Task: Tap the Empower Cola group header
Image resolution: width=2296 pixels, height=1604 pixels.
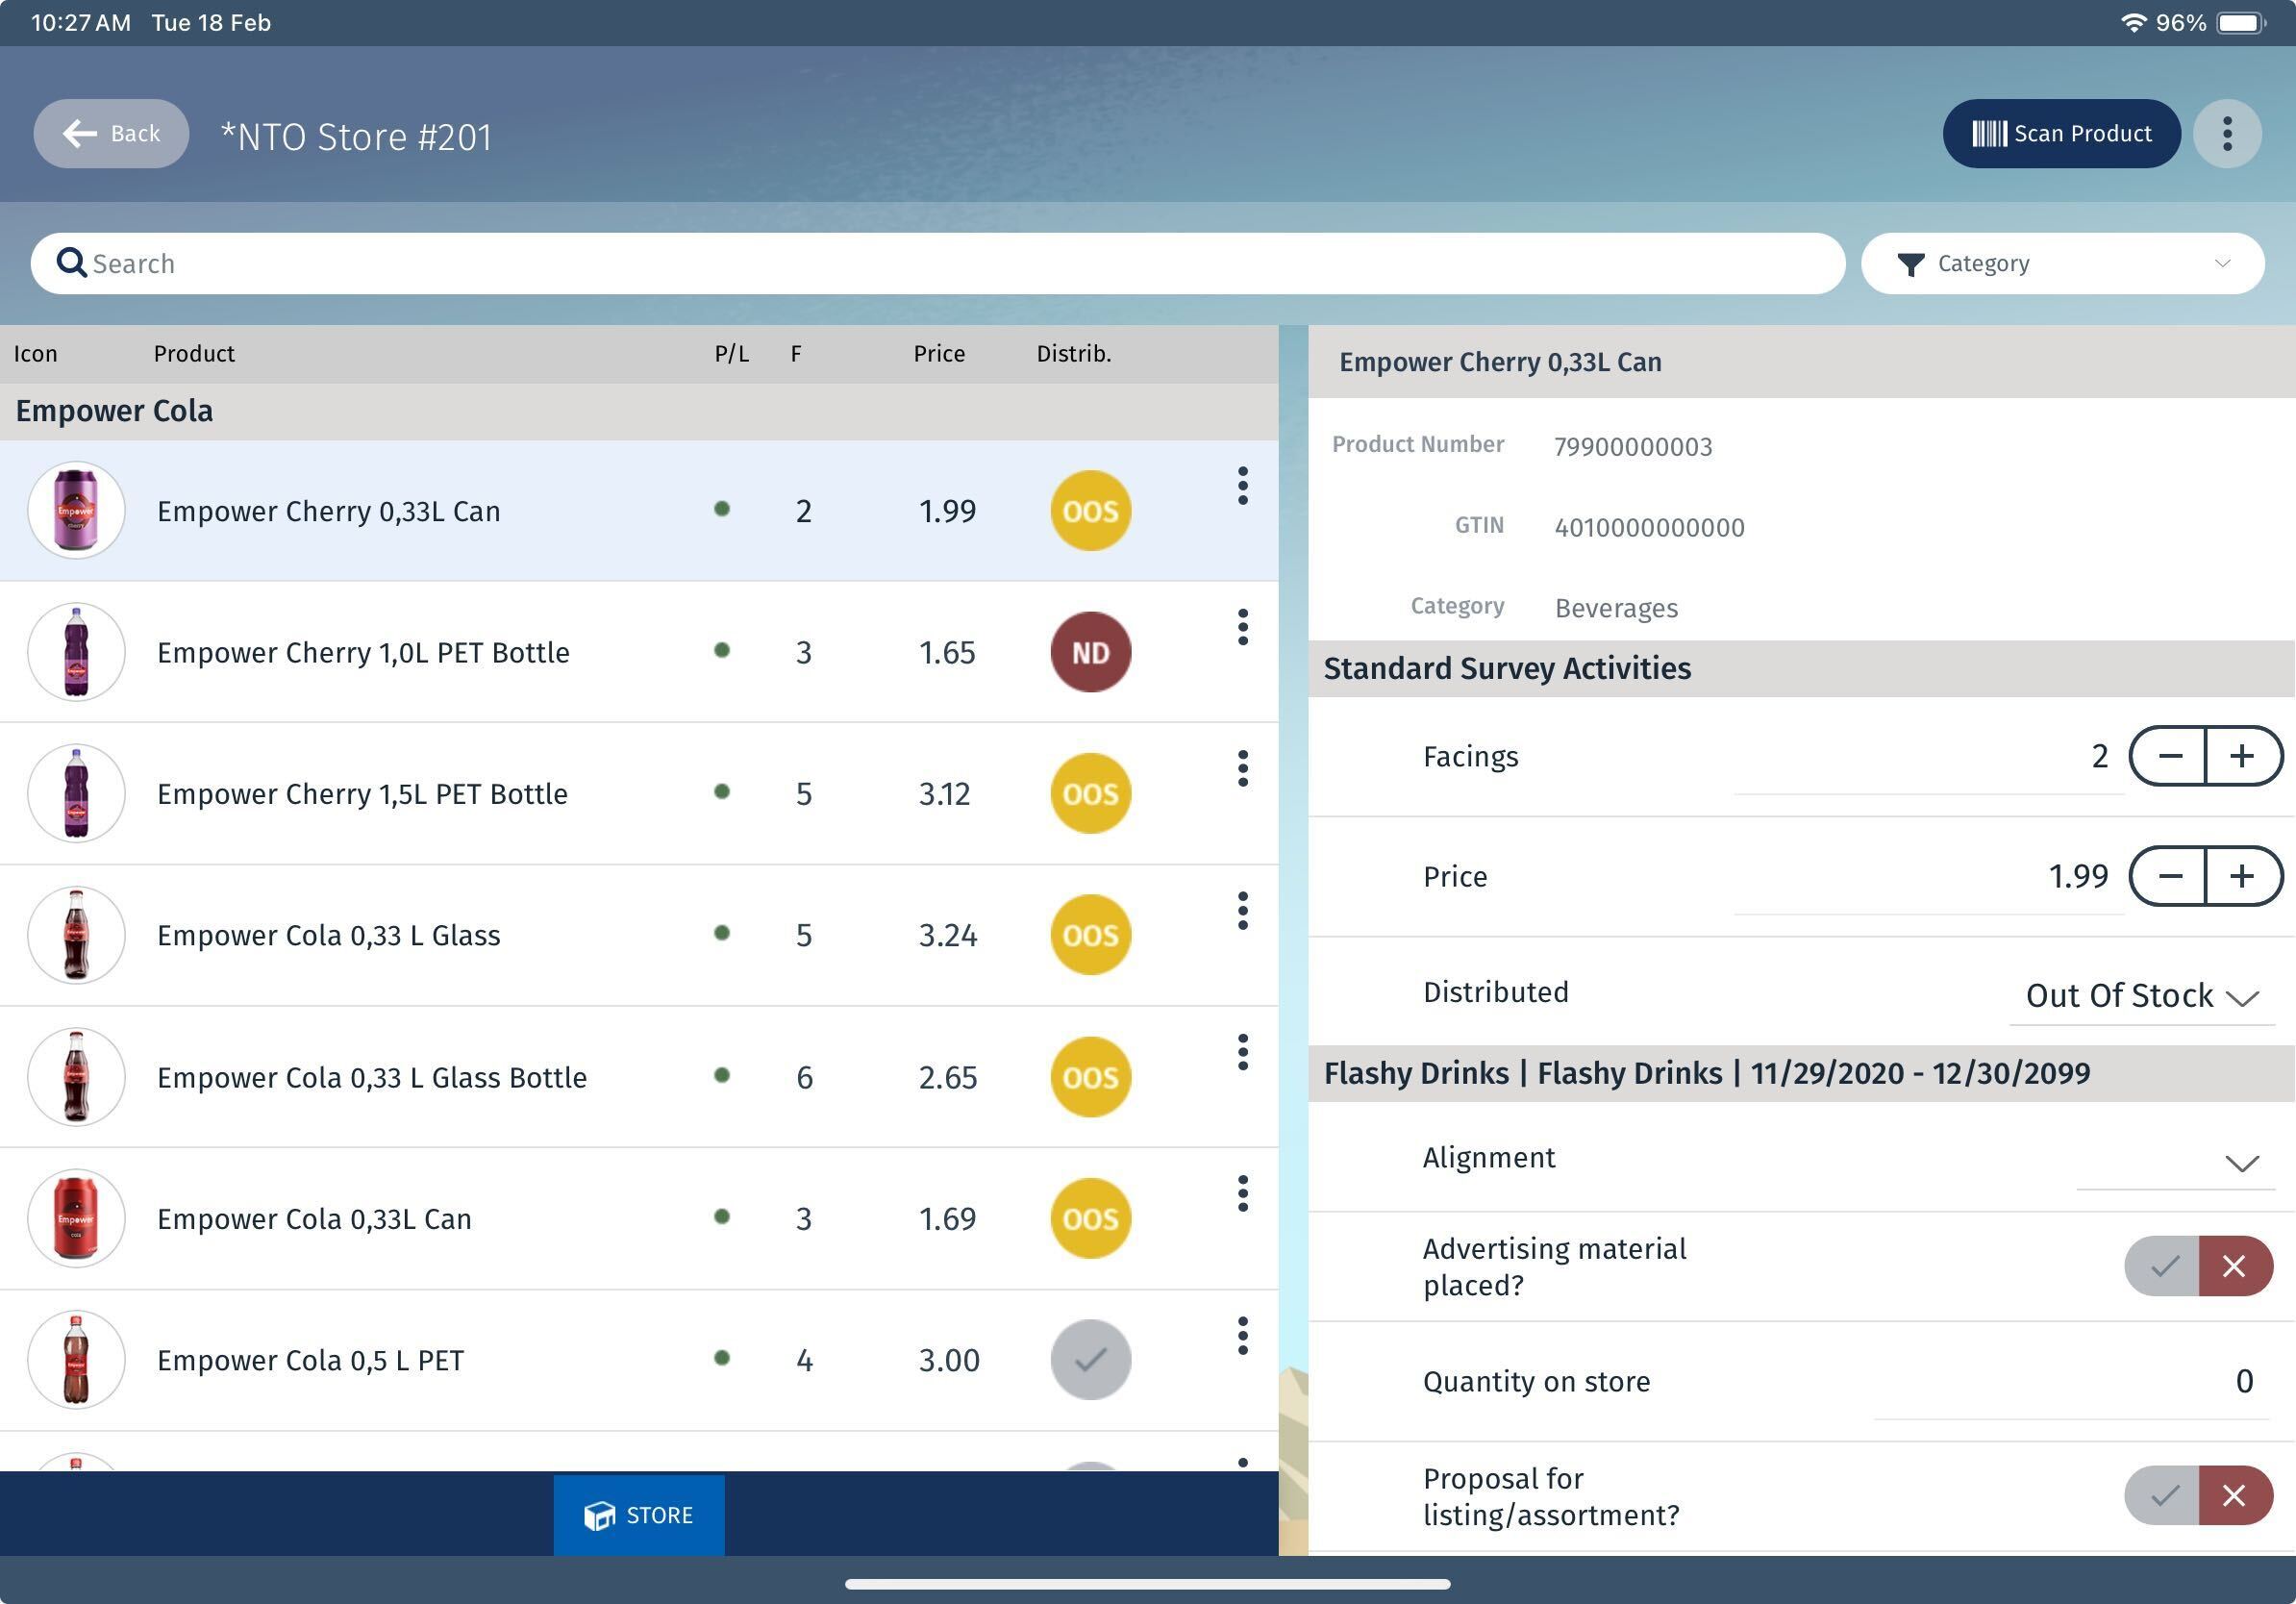Action: click(639, 411)
